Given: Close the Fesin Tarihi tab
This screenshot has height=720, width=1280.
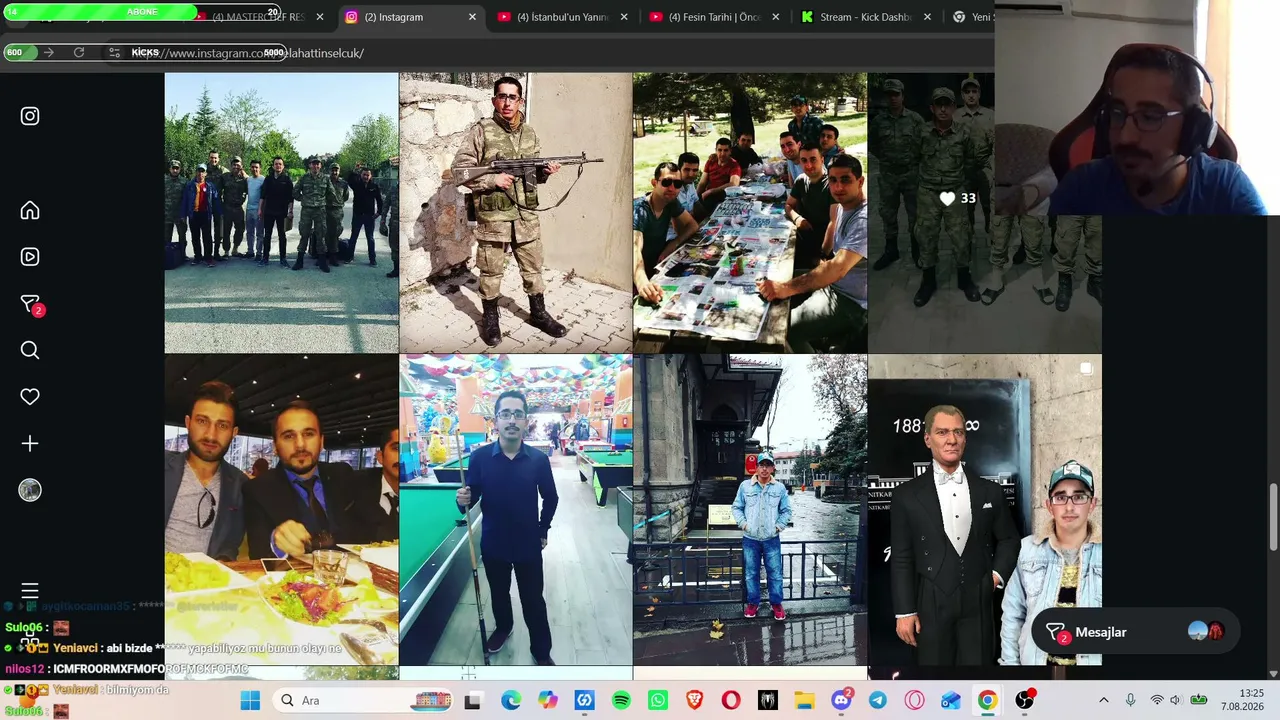Looking at the screenshot, I should coord(775,17).
